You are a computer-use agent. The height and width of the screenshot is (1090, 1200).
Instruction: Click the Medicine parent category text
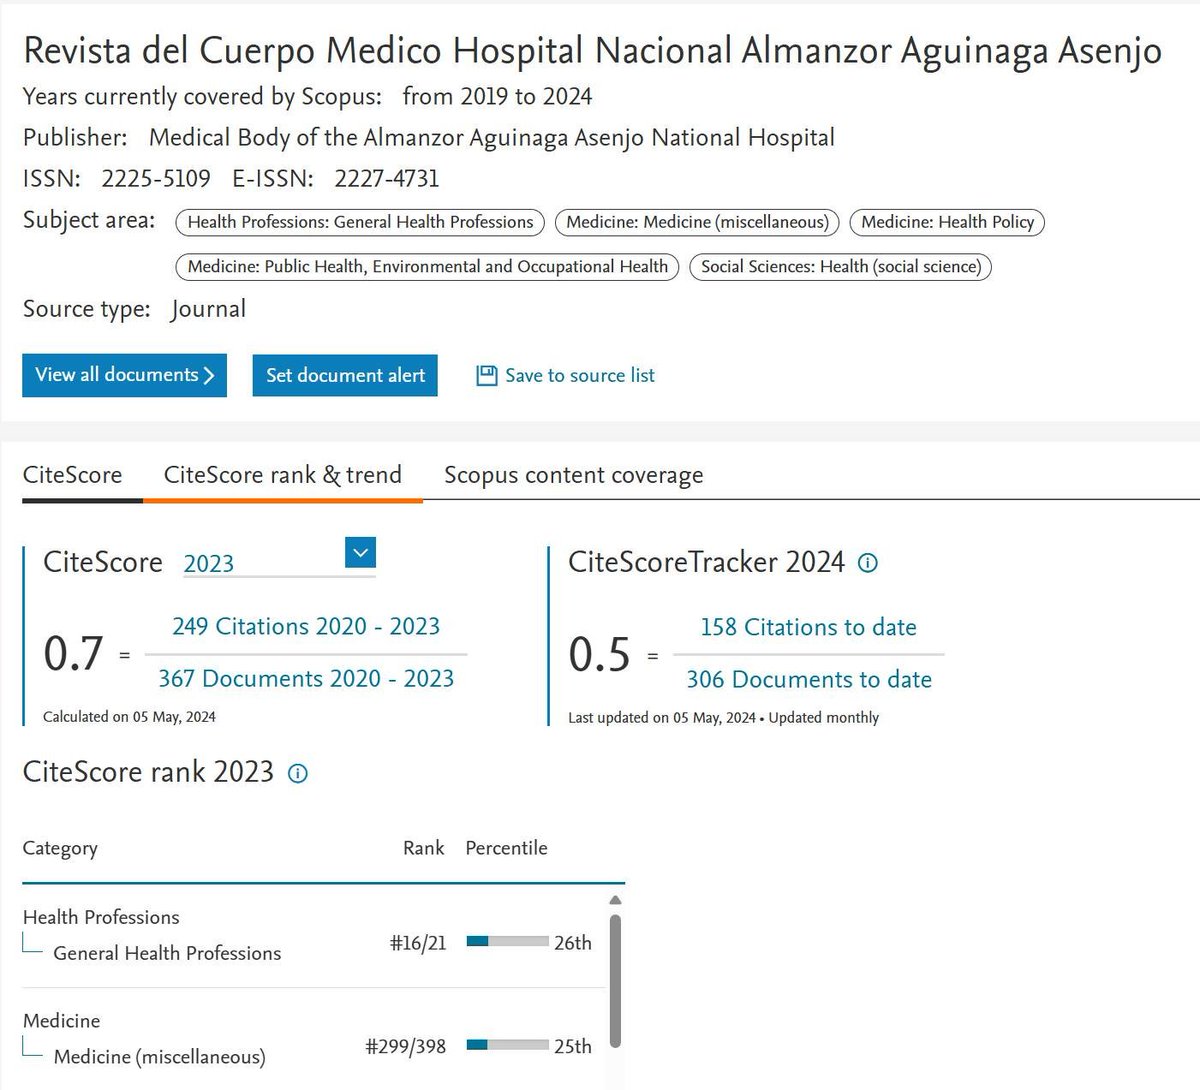click(x=62, y=1021)
